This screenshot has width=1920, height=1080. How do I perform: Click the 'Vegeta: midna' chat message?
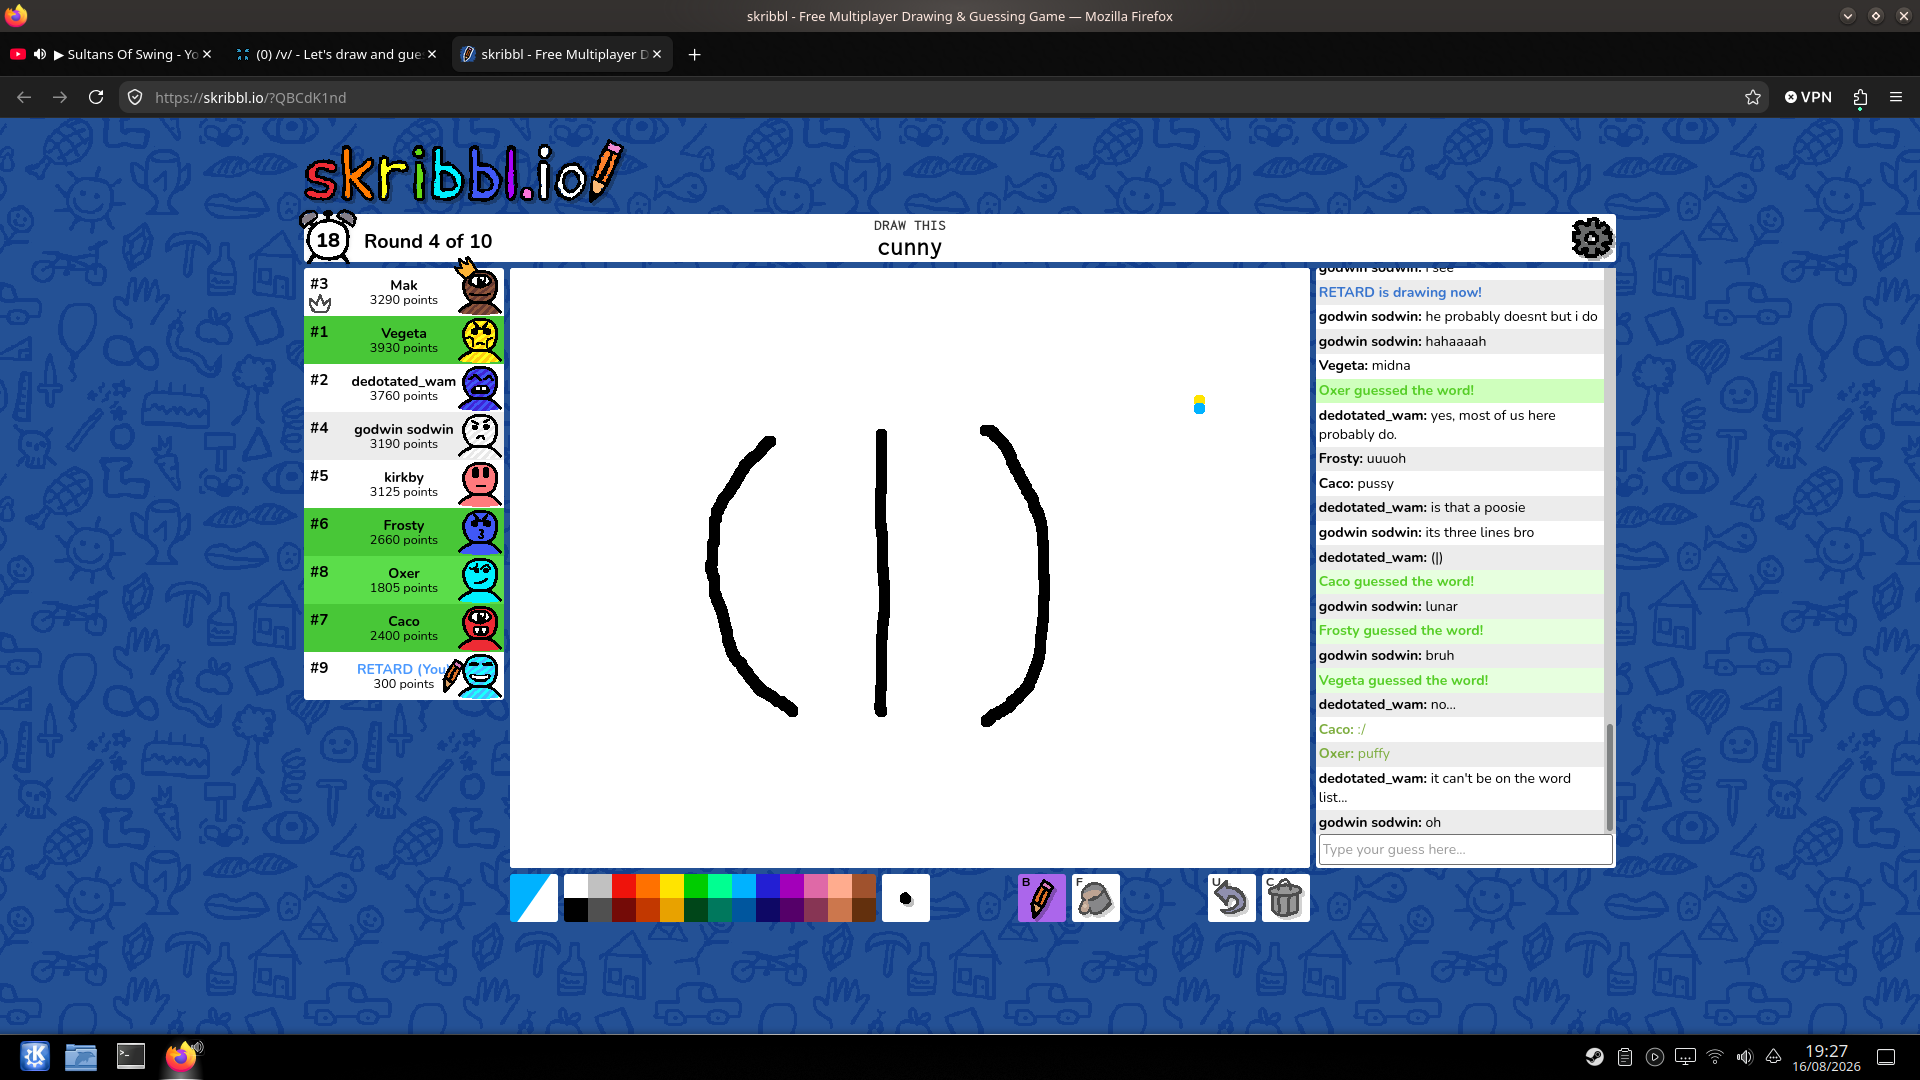tap(1461, 365)
